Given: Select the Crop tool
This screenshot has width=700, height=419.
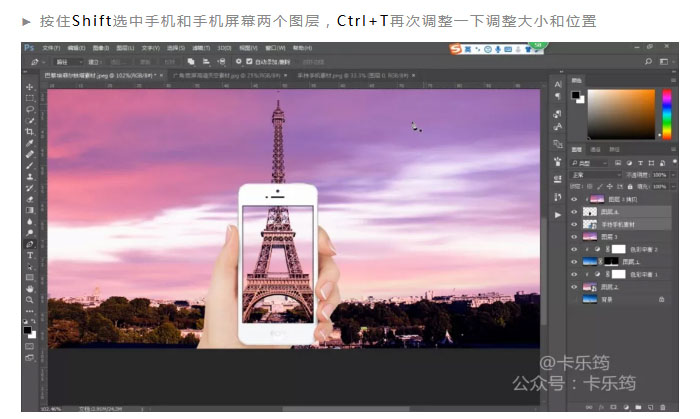Looking at the screenshot, I should (x=29, y=131).
